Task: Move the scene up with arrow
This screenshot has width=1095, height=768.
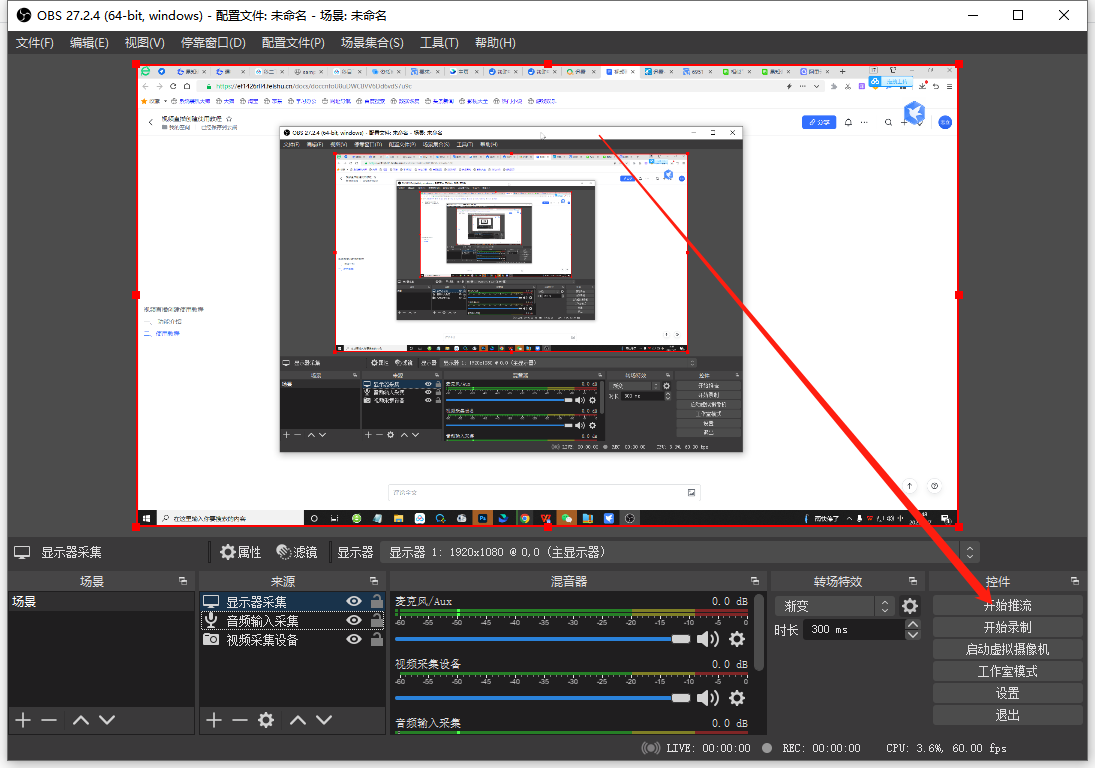Action: 81,720
